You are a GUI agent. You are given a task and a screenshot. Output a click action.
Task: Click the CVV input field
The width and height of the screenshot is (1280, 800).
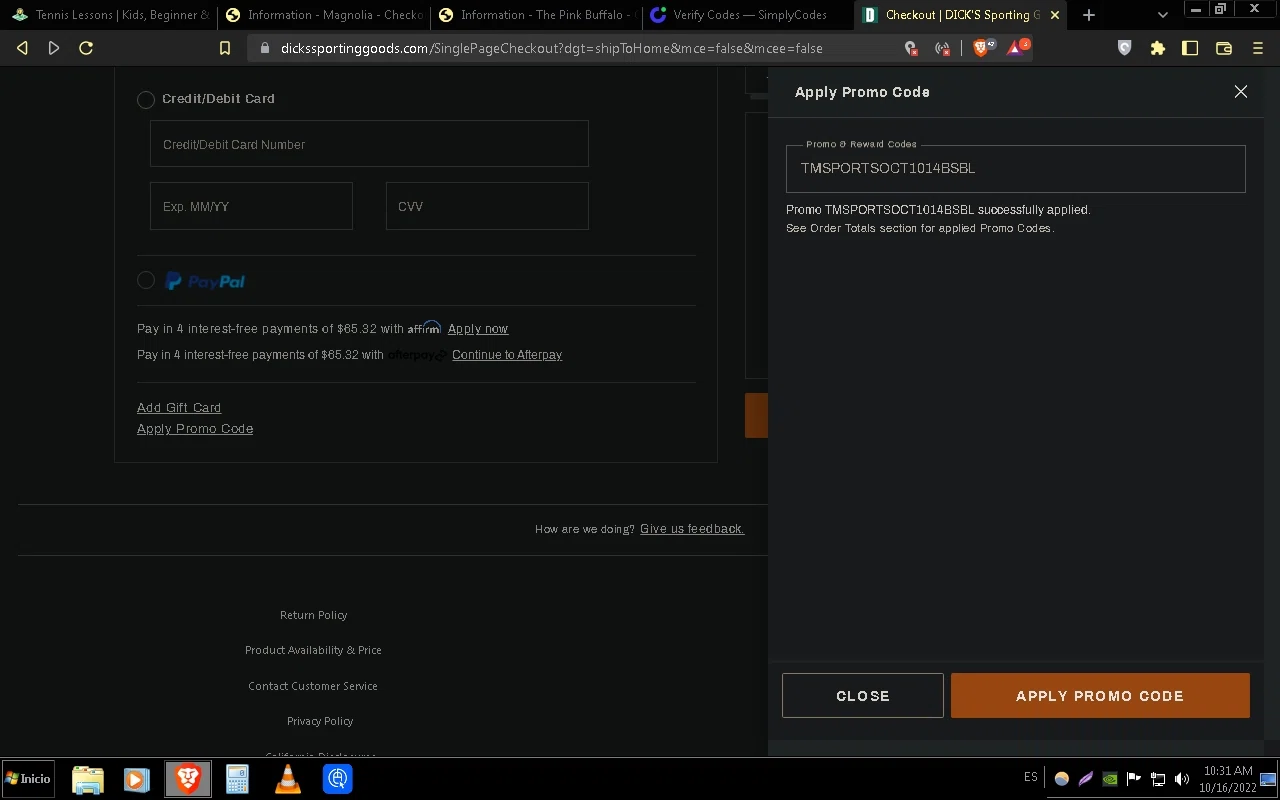click(487, 206)
